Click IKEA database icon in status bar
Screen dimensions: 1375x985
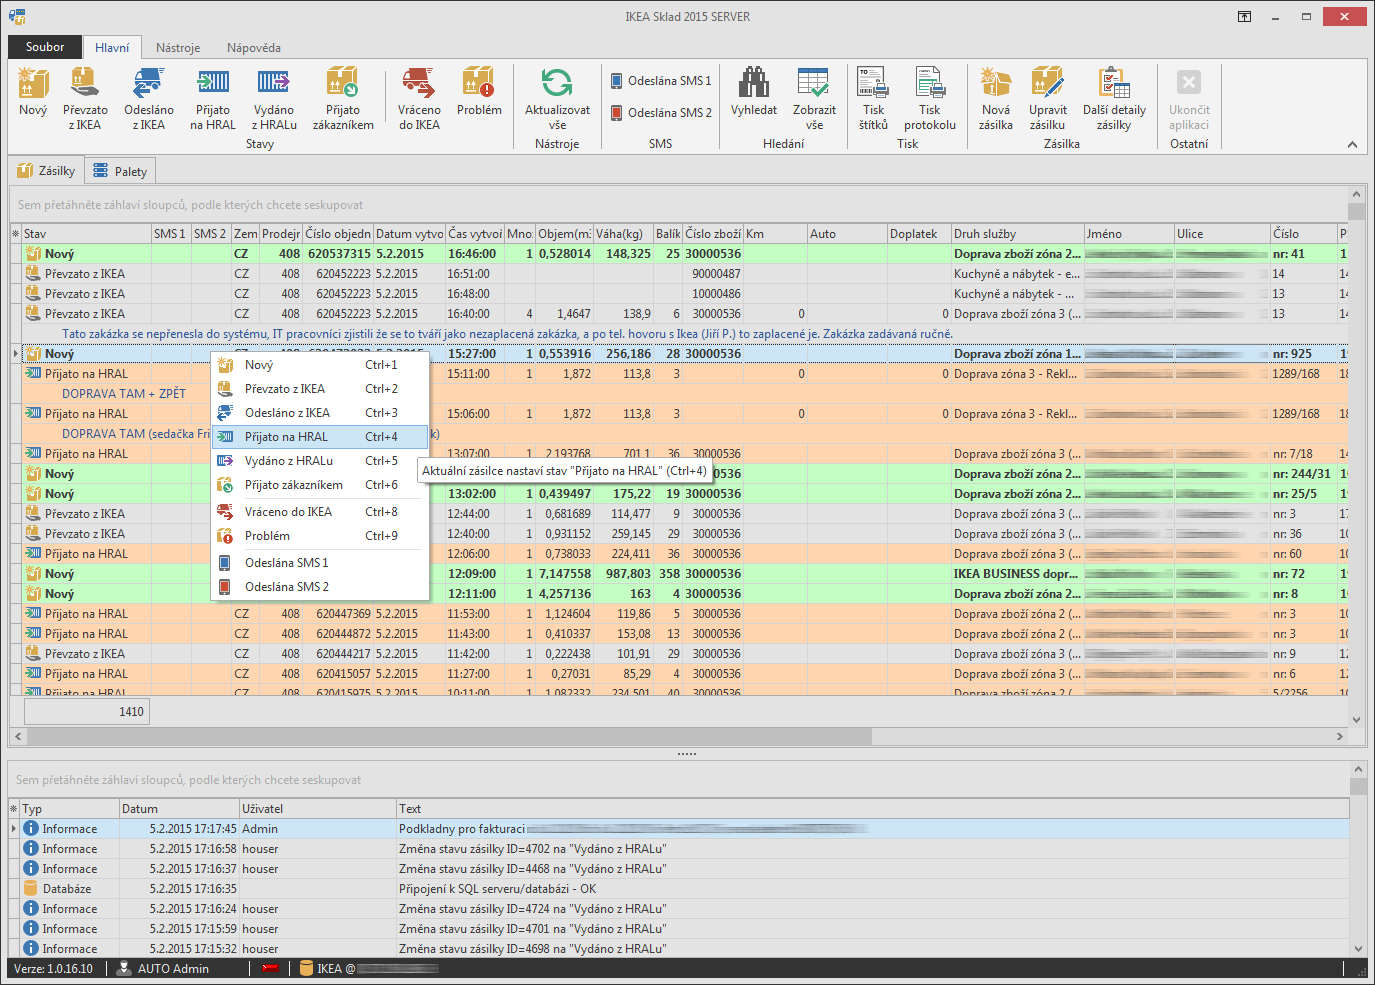(x=306, y=968)
